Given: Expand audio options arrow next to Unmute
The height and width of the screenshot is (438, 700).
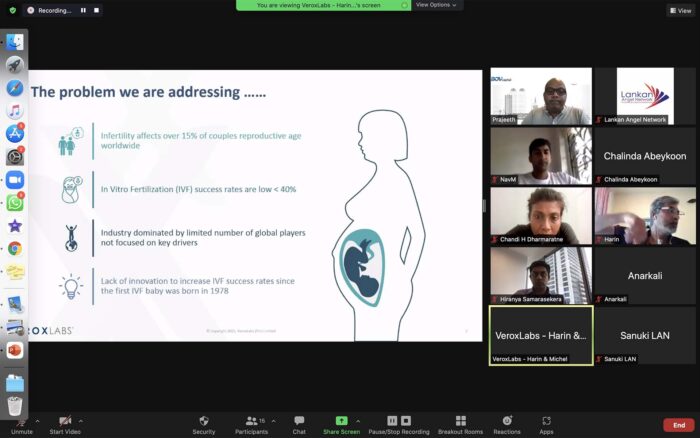Looking at the screenshot, I should [38, 420].
